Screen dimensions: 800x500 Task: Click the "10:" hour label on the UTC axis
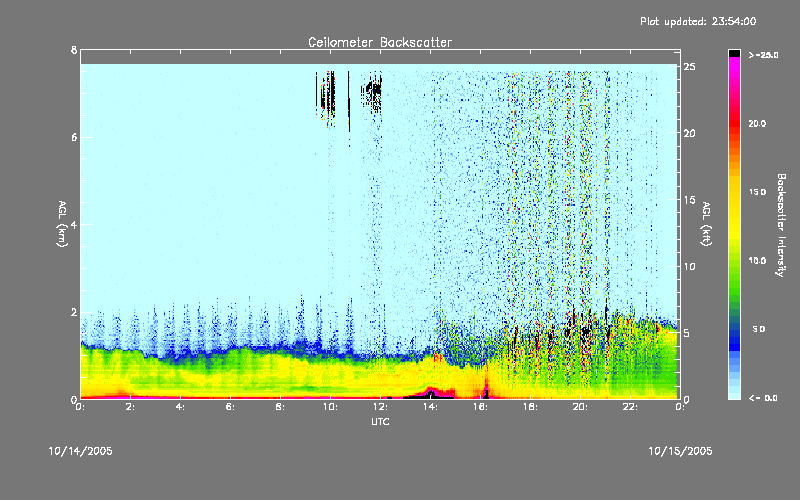331,407
